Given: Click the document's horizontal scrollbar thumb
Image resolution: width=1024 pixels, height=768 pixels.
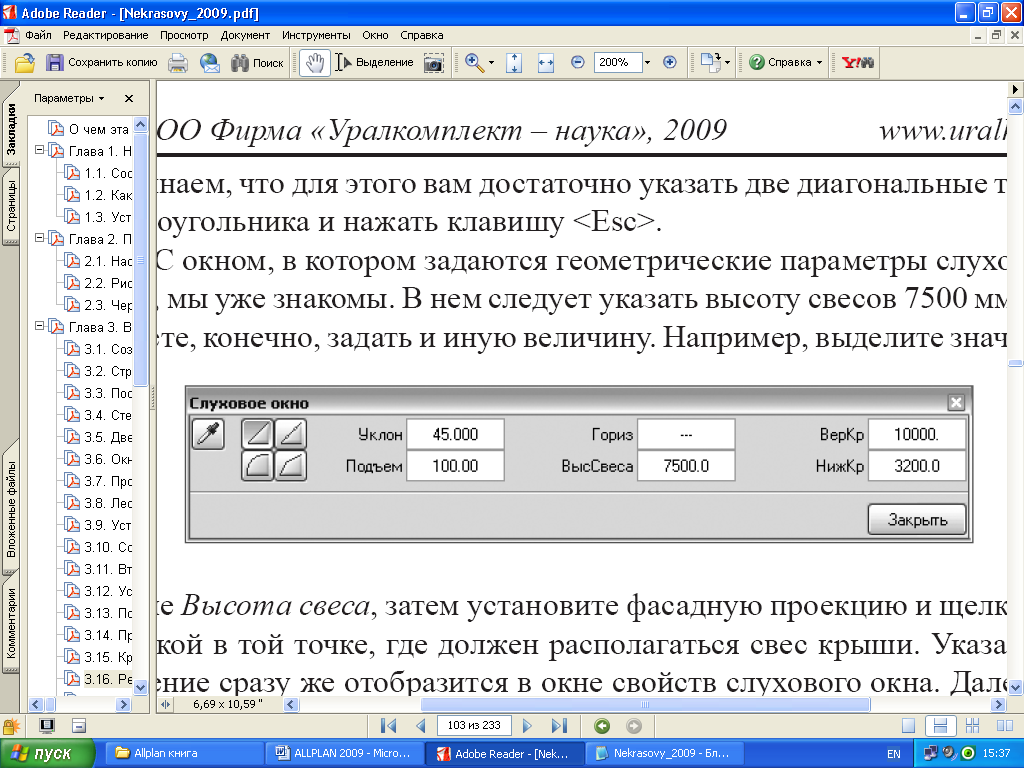Looking at the screenshot, I should pyautogui.click(x=645, y=705).
